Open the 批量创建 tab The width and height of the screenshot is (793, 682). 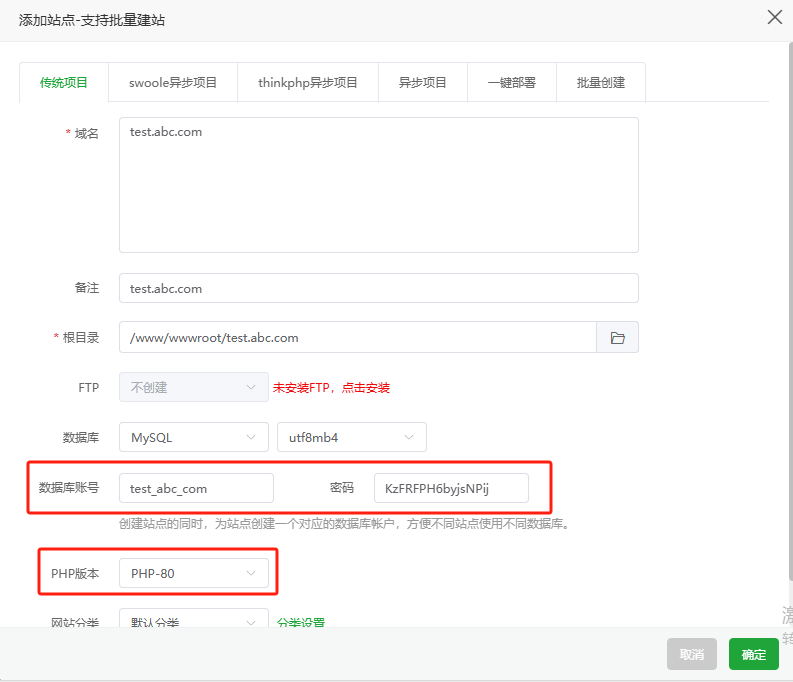[600, 83]
